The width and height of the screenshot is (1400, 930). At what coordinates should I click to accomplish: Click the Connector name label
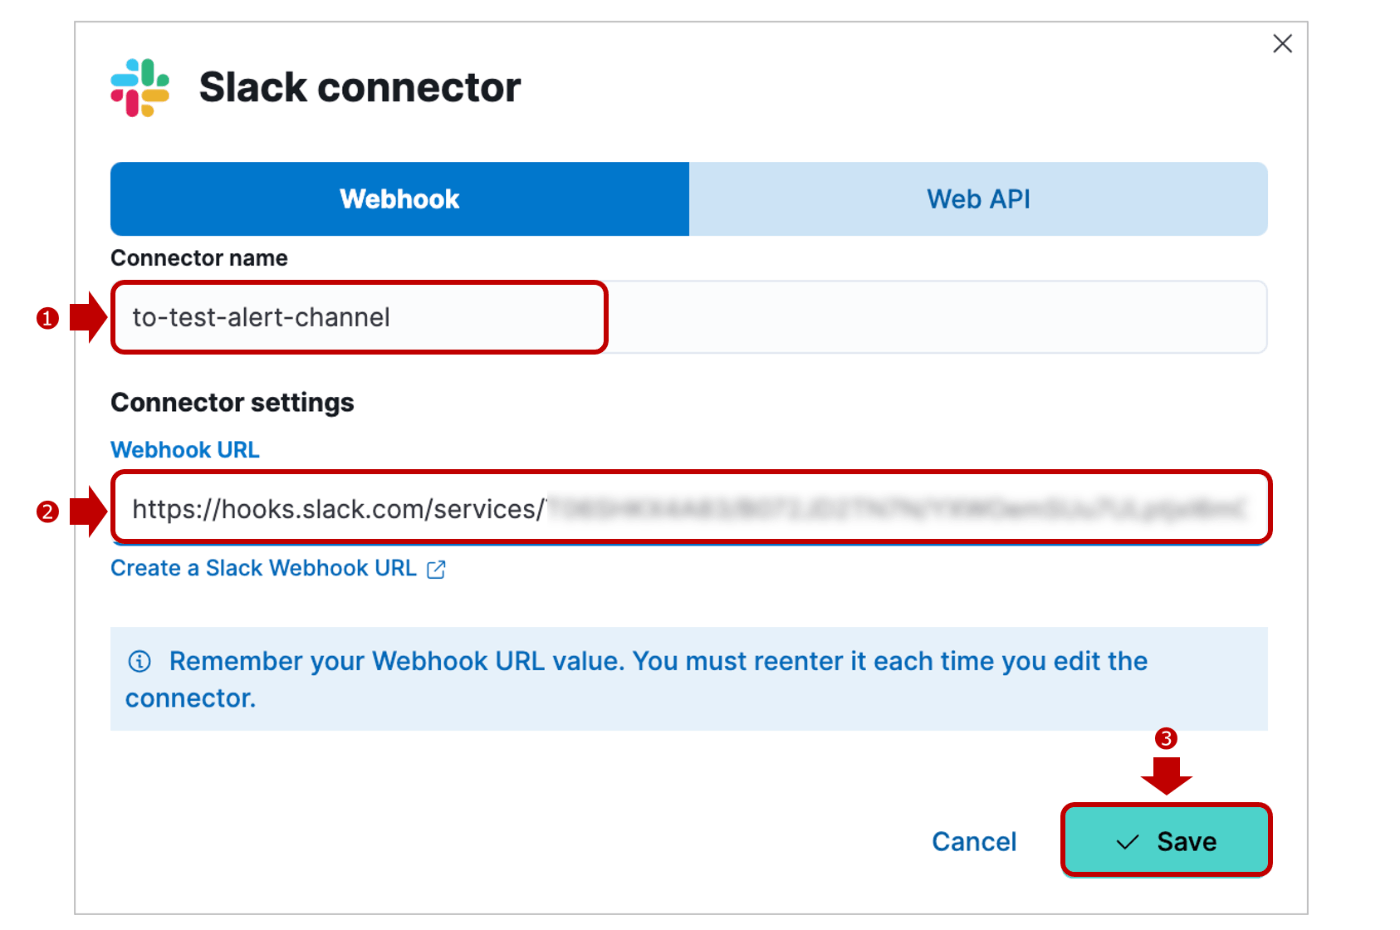[199, 258]
